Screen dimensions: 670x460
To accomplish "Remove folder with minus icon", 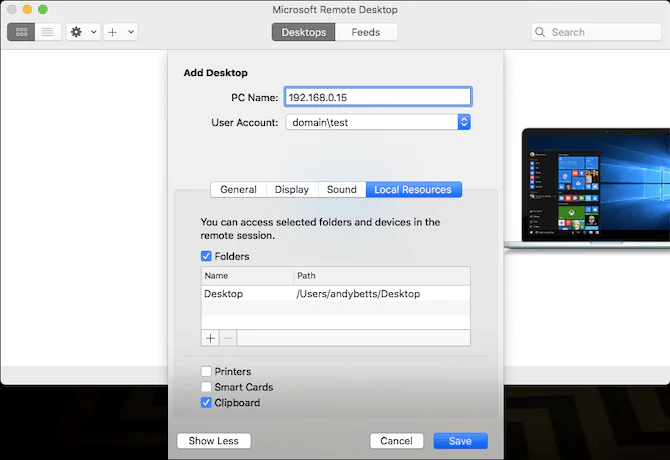I will pos(227,338).
